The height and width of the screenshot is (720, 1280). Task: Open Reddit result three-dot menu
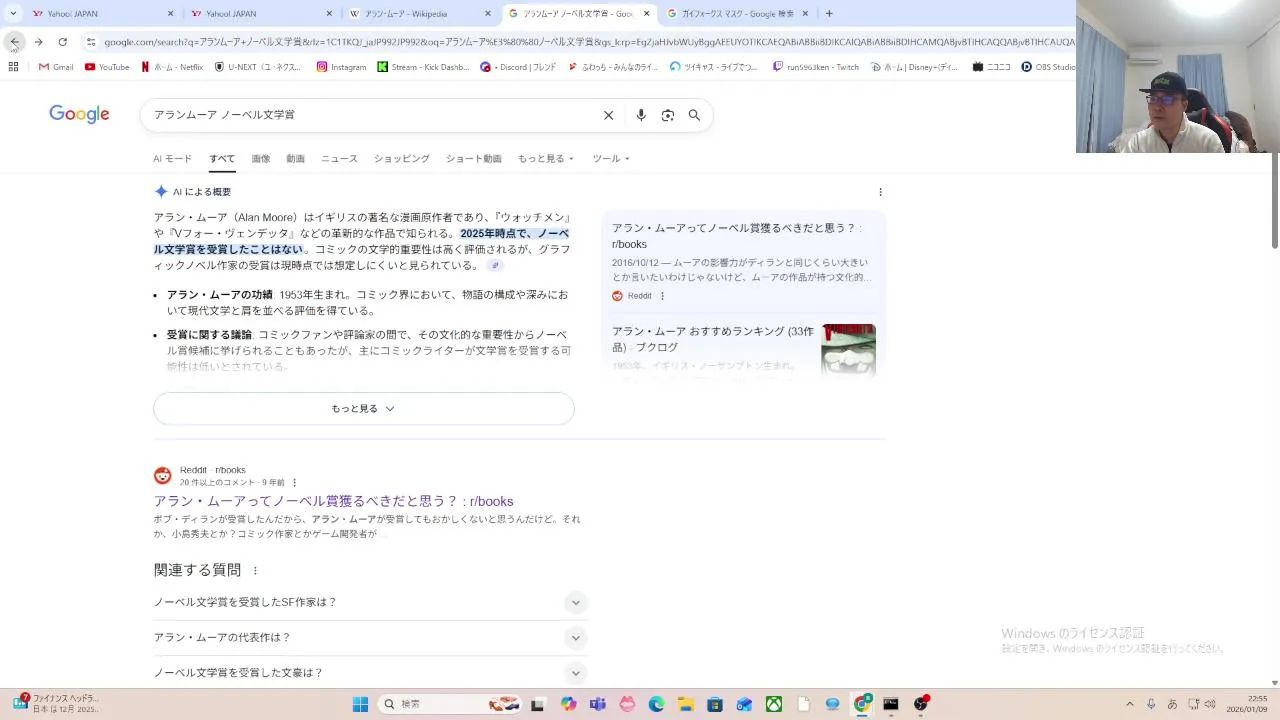click(x=294, y=482)
